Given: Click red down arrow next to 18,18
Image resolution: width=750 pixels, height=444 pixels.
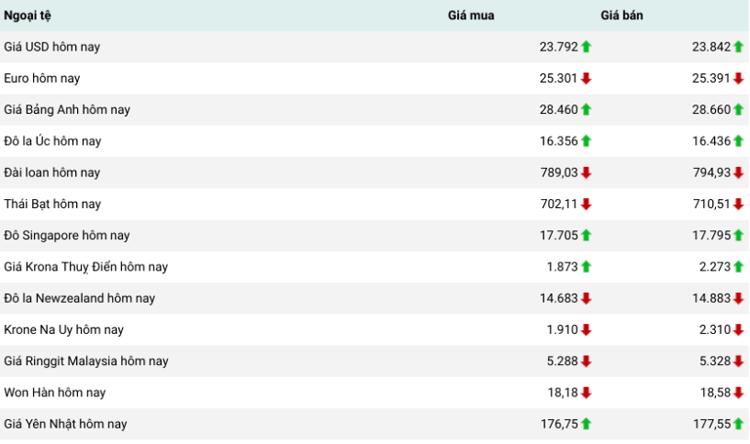Looking at the screenshot, I should pos(586,393).
